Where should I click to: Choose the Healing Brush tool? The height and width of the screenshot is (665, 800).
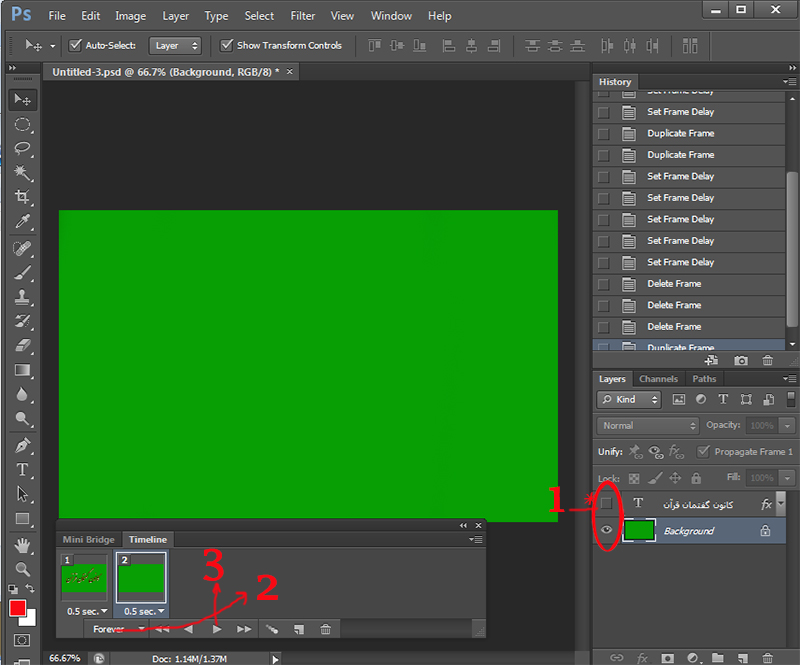pyautogui.click(x=22, y=249)
